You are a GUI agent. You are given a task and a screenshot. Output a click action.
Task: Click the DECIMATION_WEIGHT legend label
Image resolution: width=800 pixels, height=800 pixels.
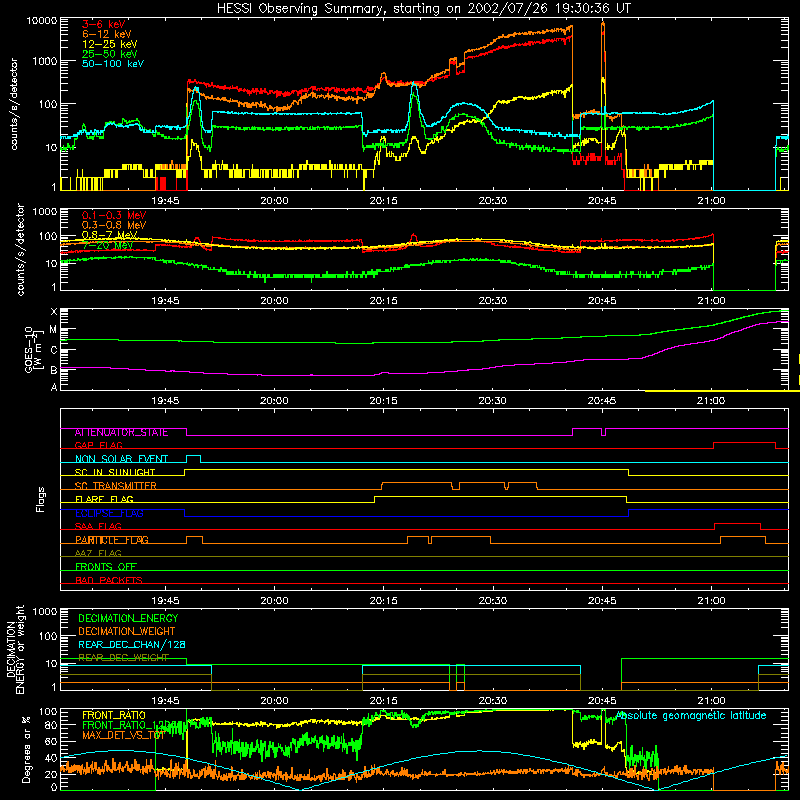pos(127,632)
